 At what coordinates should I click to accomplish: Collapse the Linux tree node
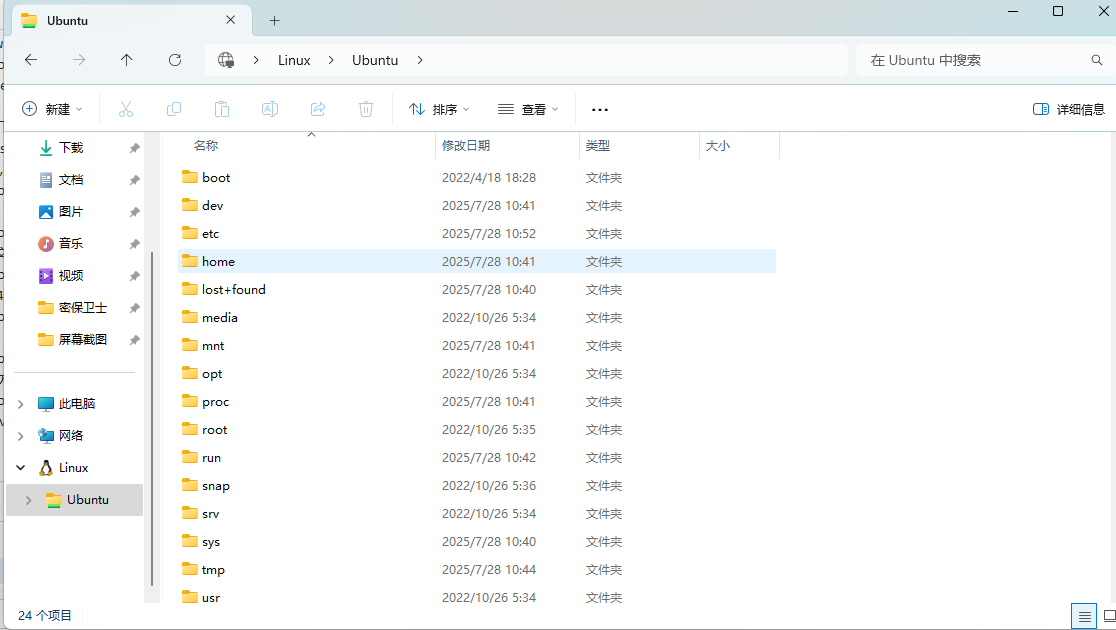(x=21, y=468)
